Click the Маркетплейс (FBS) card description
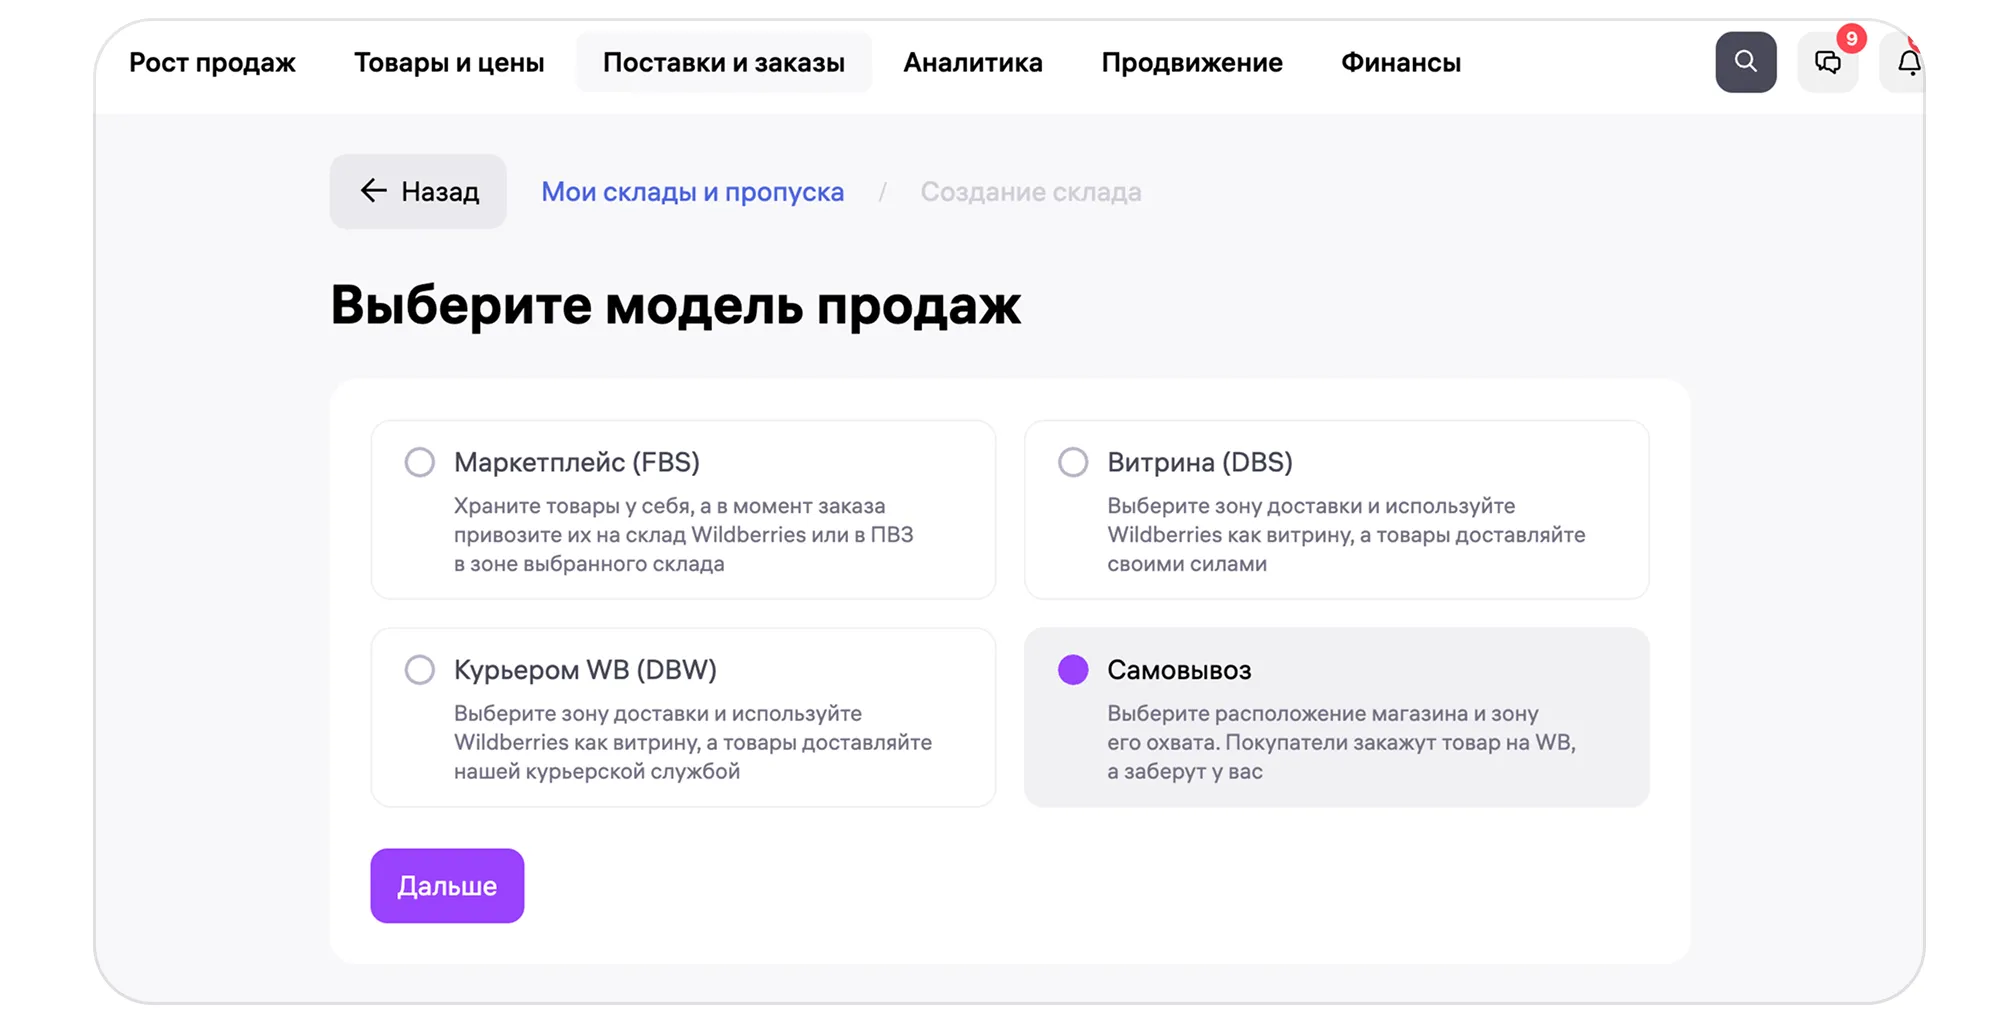The image size is (2016, 1026). point(683,535)
